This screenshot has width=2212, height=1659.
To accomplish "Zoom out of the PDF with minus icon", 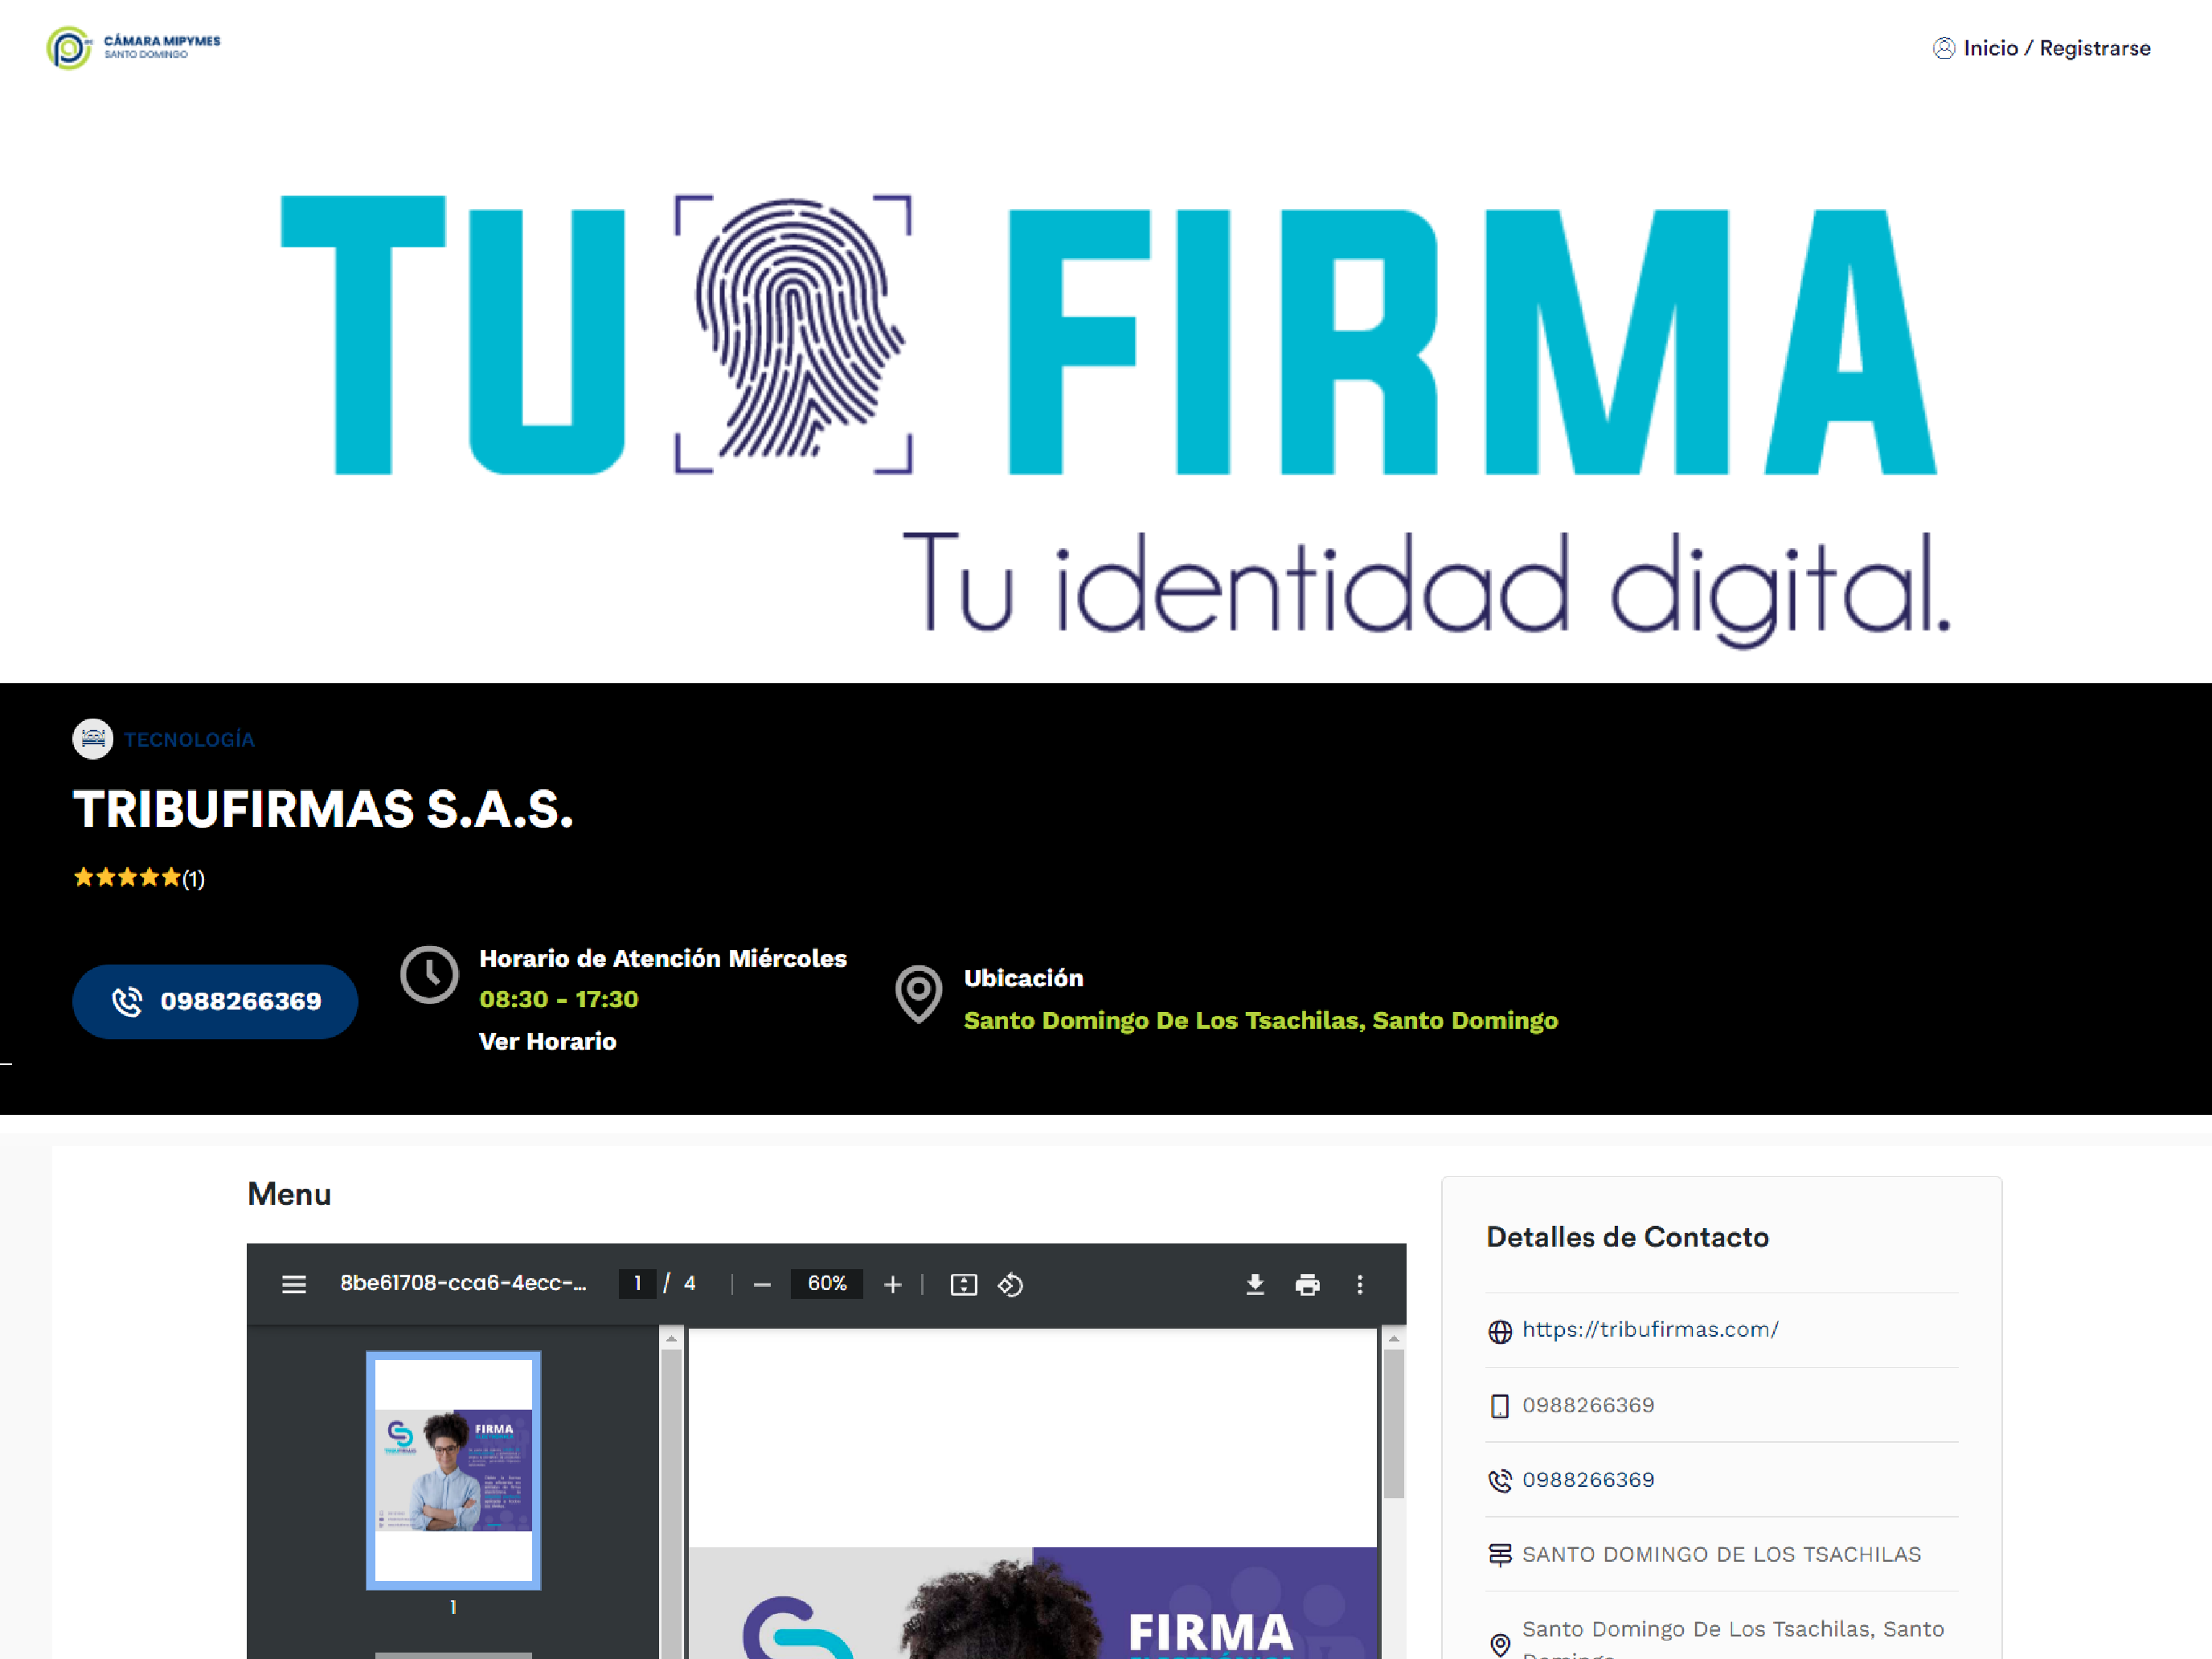I will [x=762, y=1284].
